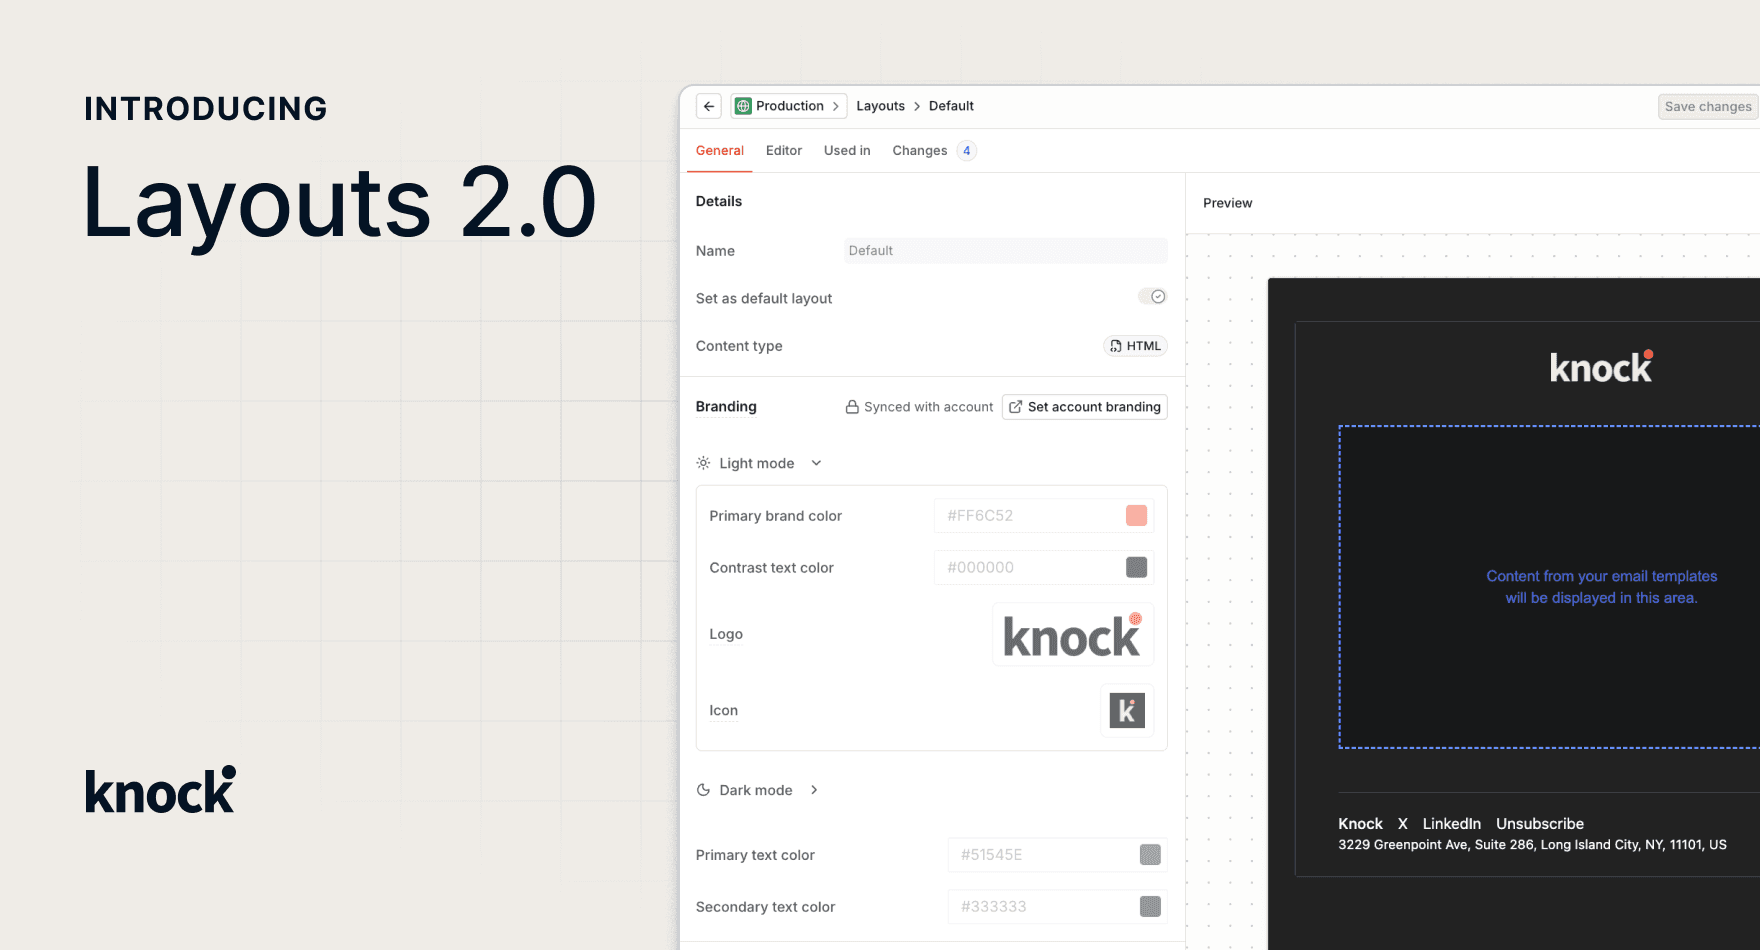Click the HTML content type badge
The width and height of the screenshot is (1760, 950).
coord(1135,346)
